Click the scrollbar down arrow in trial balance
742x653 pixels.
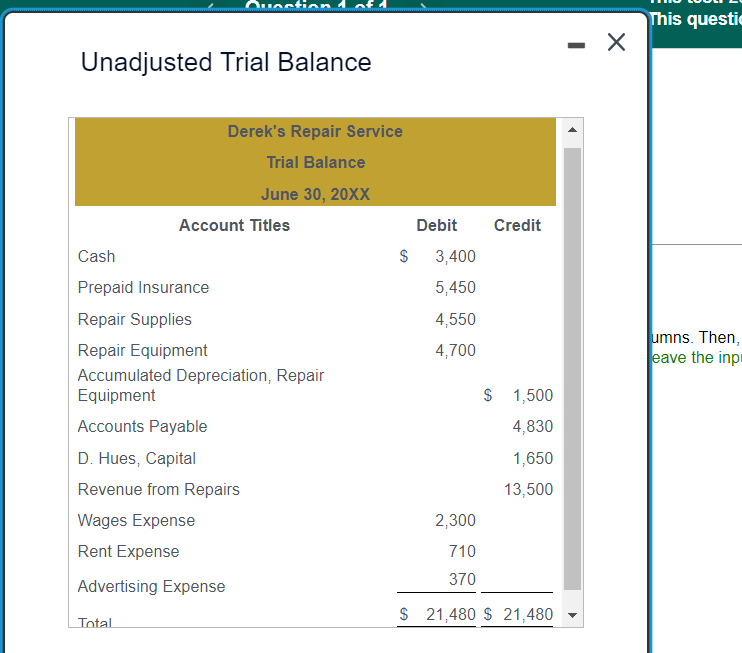572,615
